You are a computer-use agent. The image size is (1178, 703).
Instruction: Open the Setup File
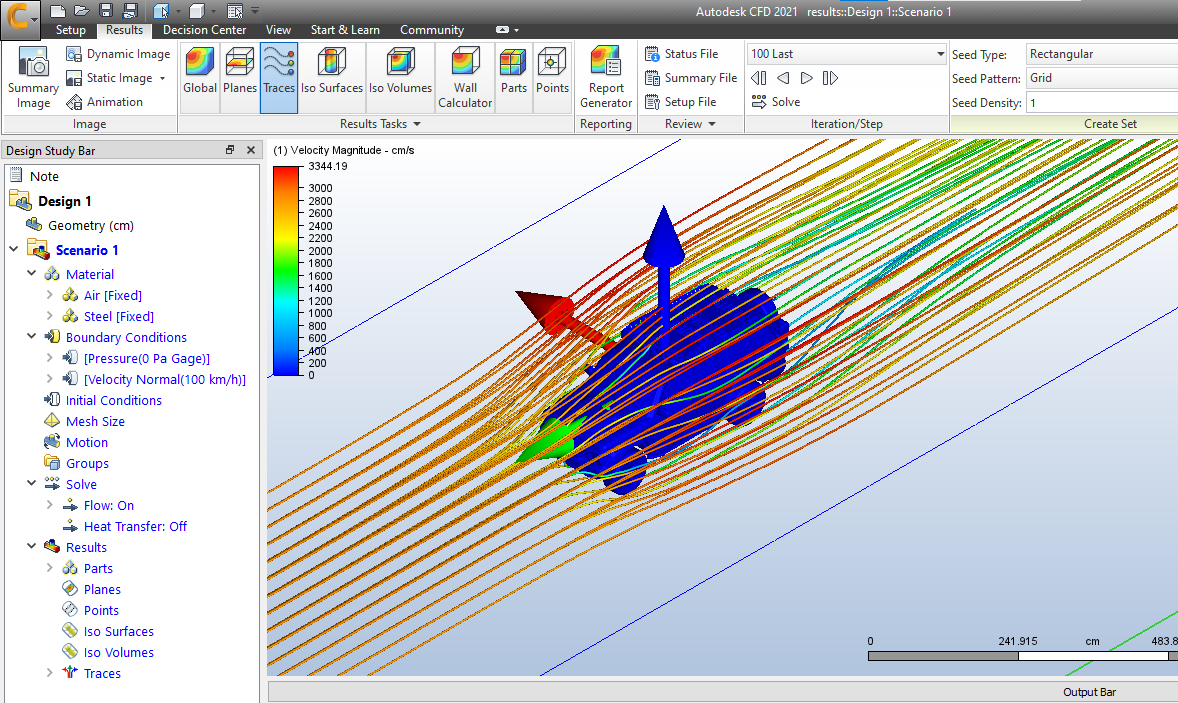[x=681, y=102]
